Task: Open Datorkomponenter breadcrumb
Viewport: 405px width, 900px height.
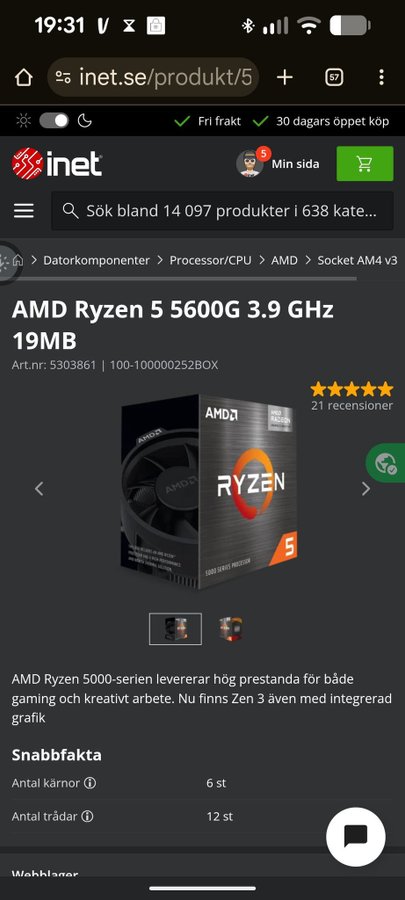Action: pos(96,260)
